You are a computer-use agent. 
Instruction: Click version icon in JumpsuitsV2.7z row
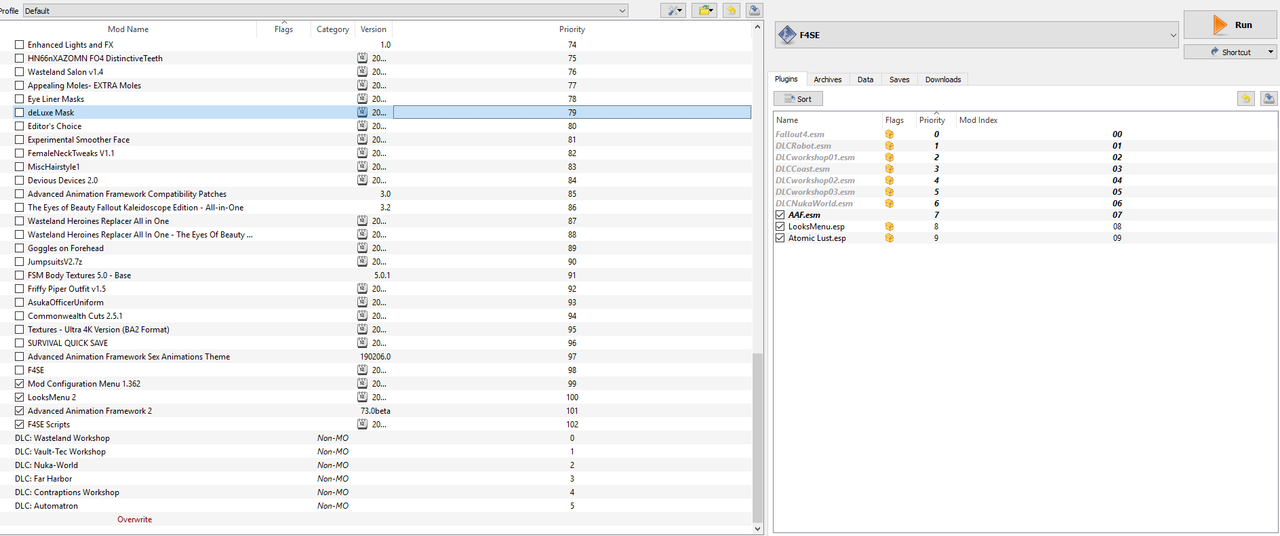[363, 262]
